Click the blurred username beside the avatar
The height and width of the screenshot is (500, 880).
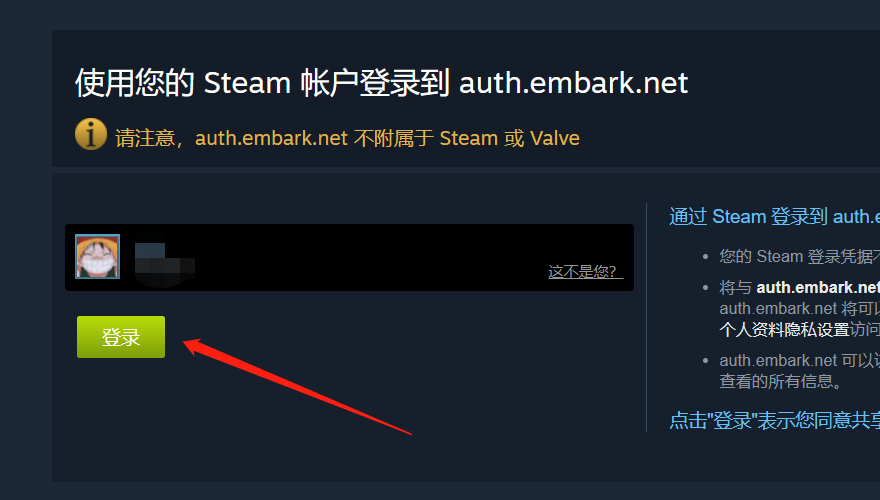pos(164,264)
